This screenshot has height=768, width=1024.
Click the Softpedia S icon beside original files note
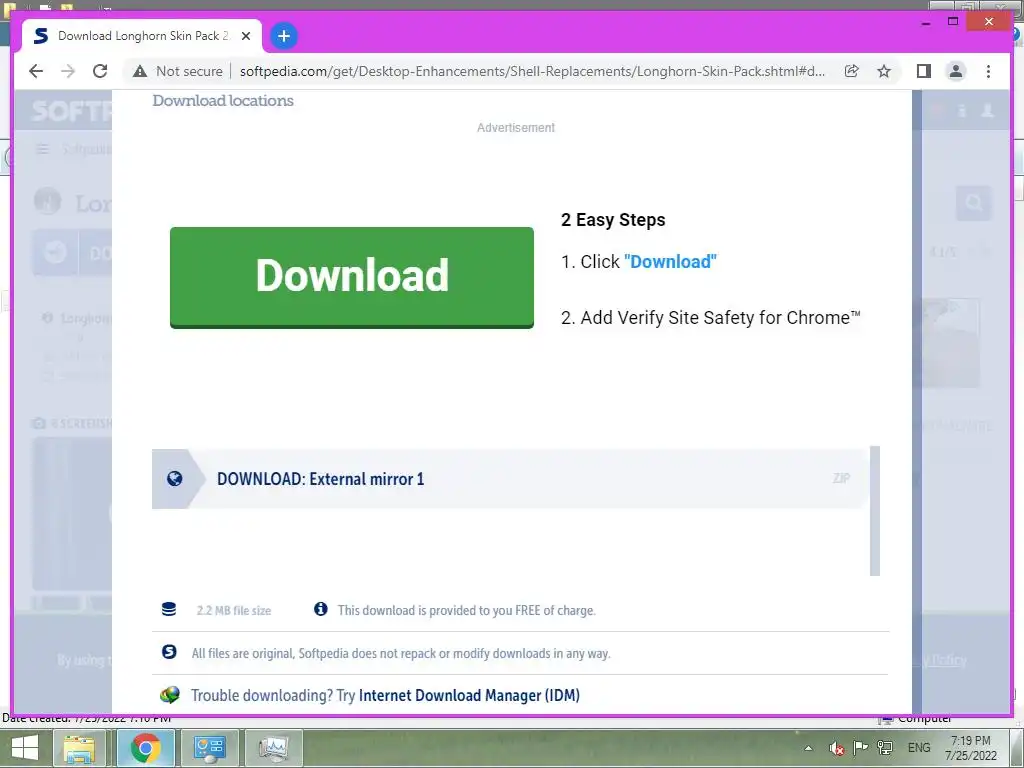tap(169, 652)
